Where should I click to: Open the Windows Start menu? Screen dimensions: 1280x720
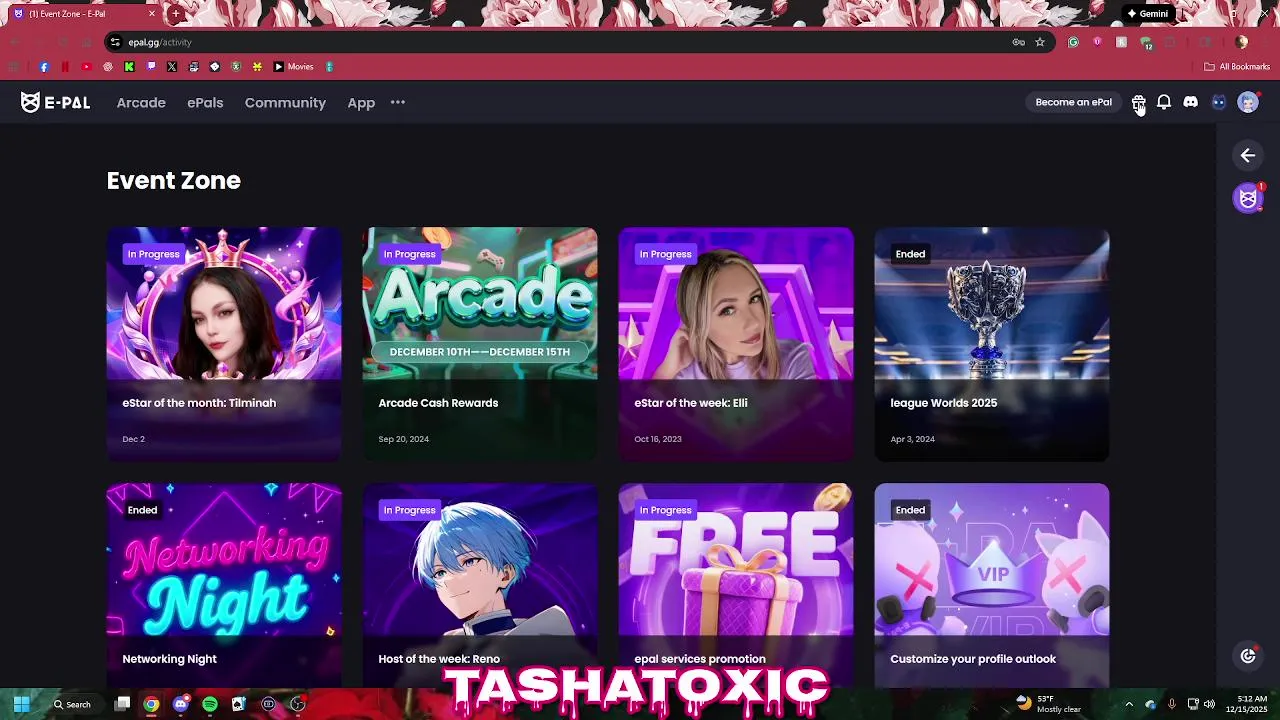tap(21, 704)
